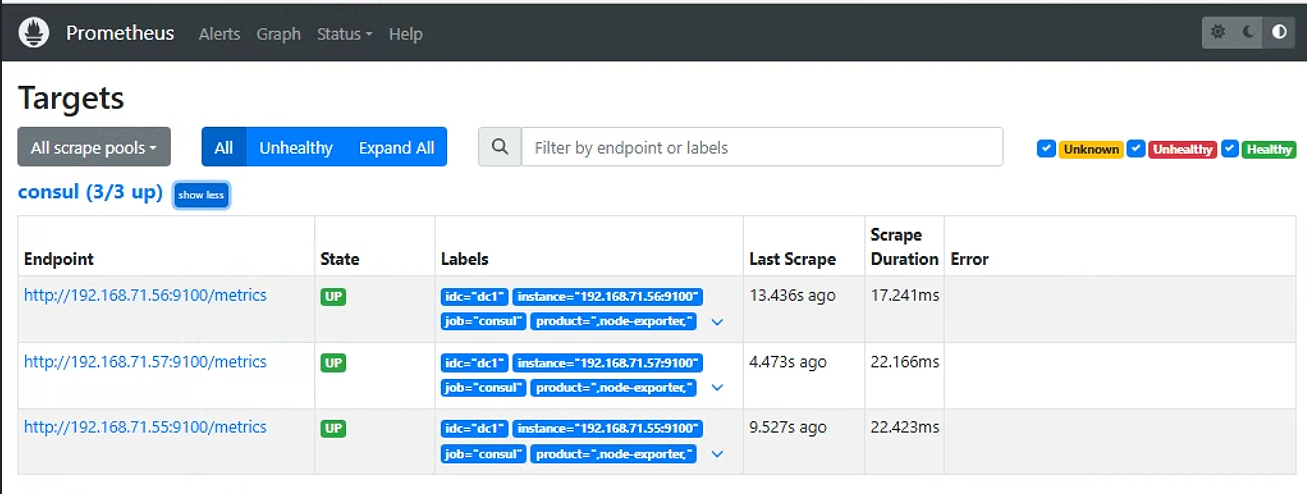The width and height of the screenshot is (1307, 494).
Task: Toggle the Unhealthy state checkbox
Action: point(1136,149)
